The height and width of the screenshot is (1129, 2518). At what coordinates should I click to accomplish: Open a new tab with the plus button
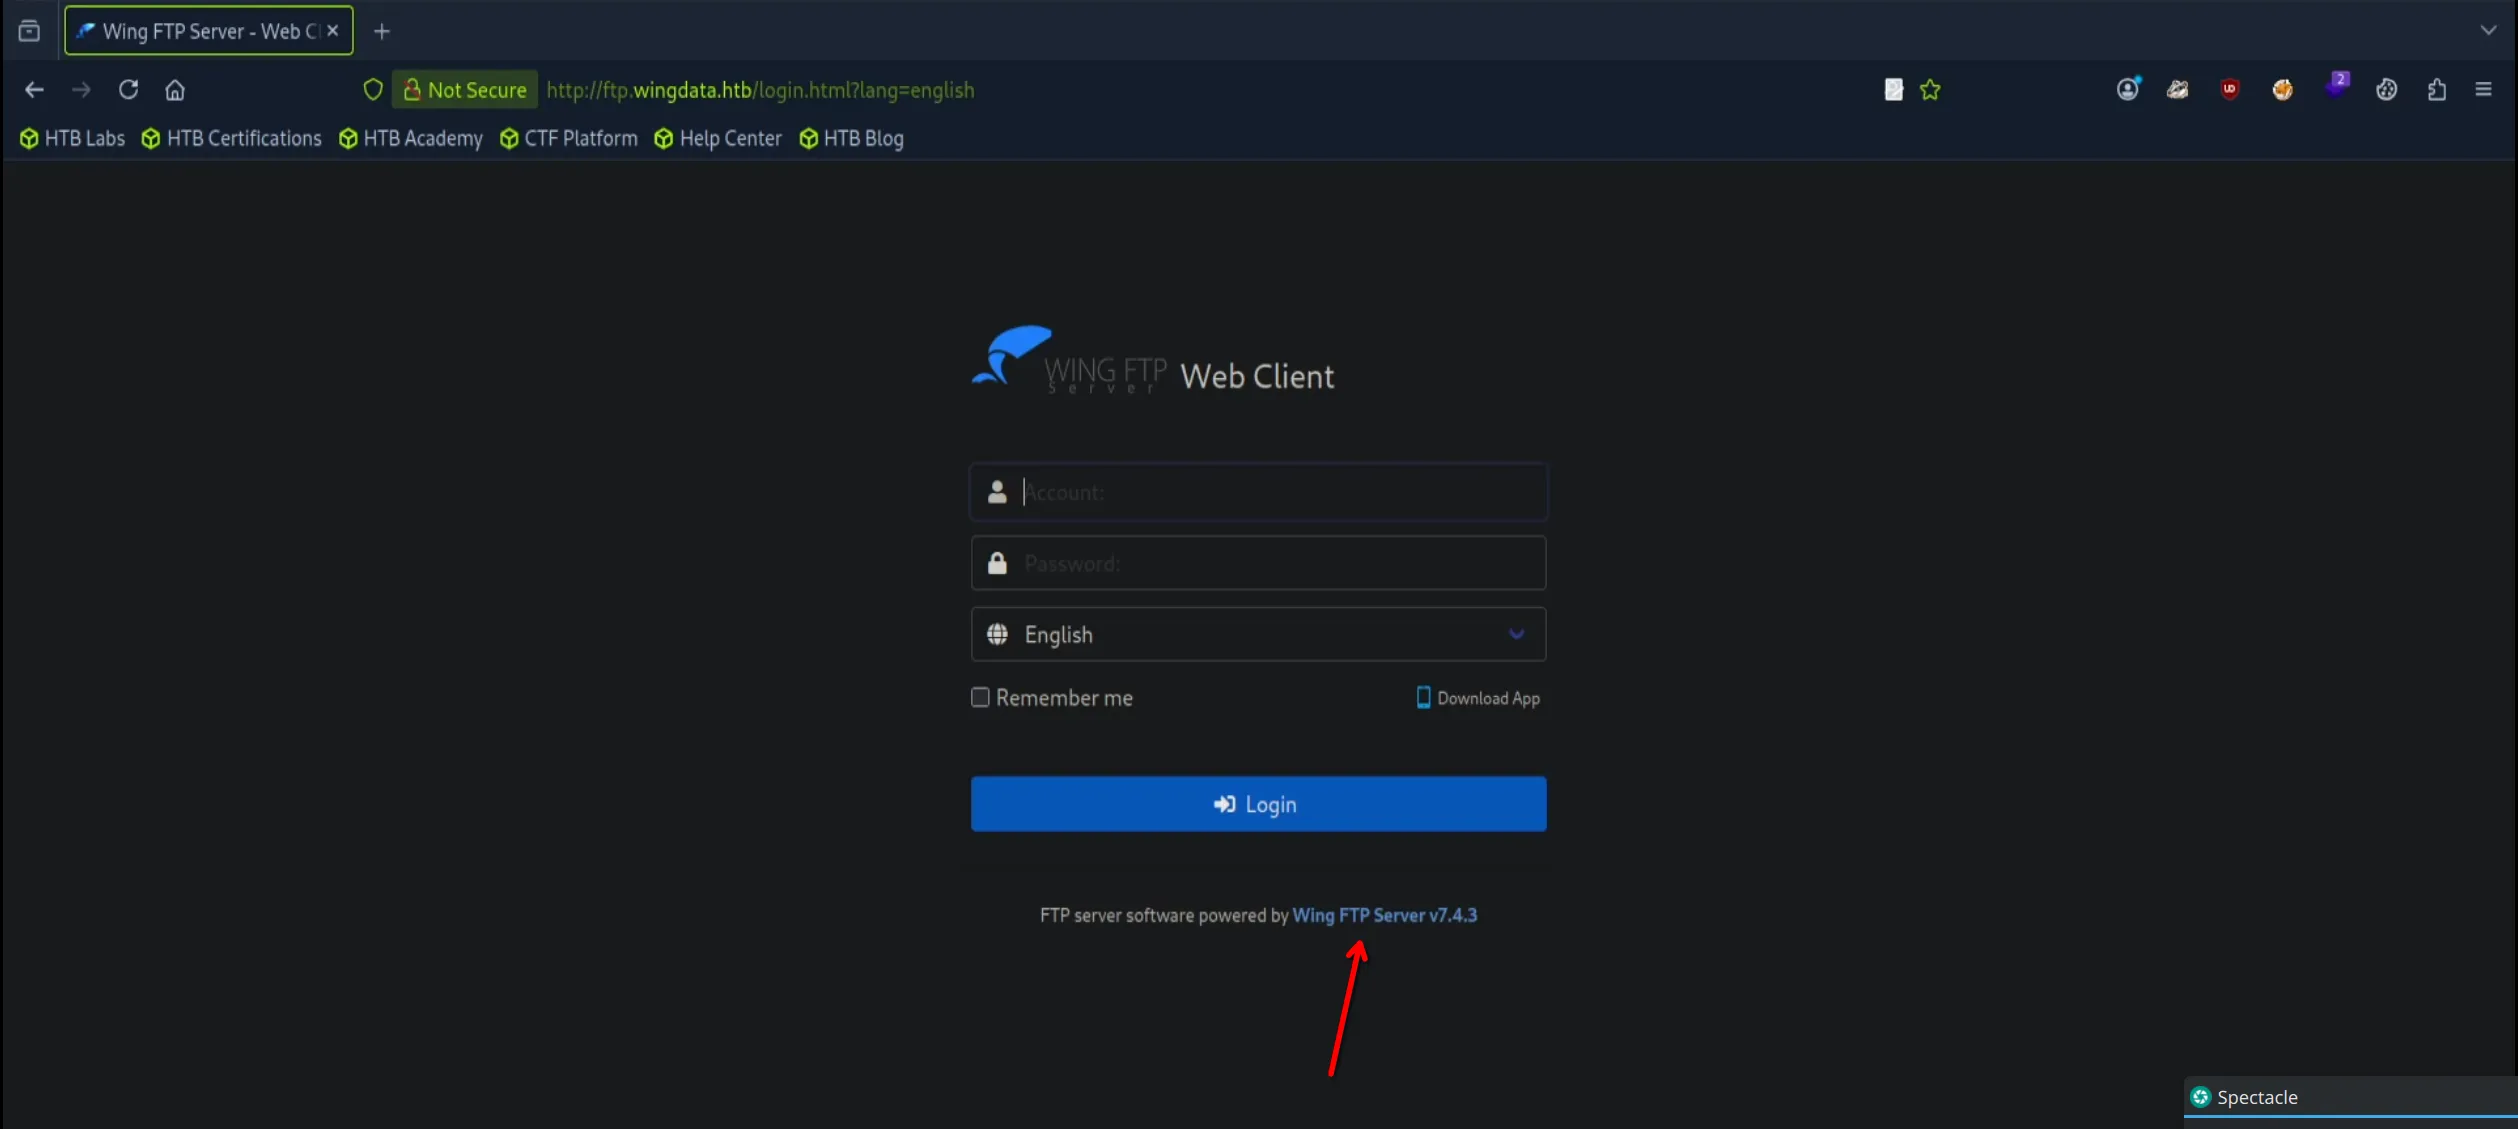click(x=381, y=31)
